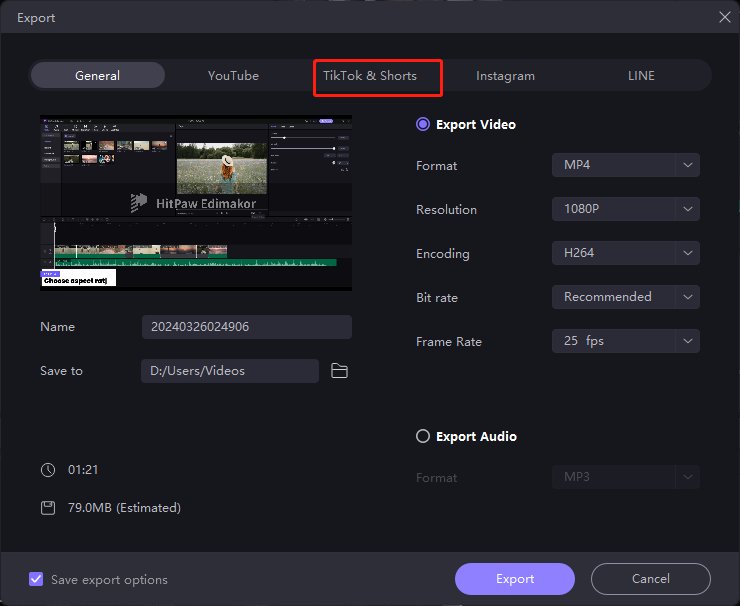This screenshot has width=740, height=606.
Task: Open the Encoding H264 dropdown
Action: tap(626, 253)
